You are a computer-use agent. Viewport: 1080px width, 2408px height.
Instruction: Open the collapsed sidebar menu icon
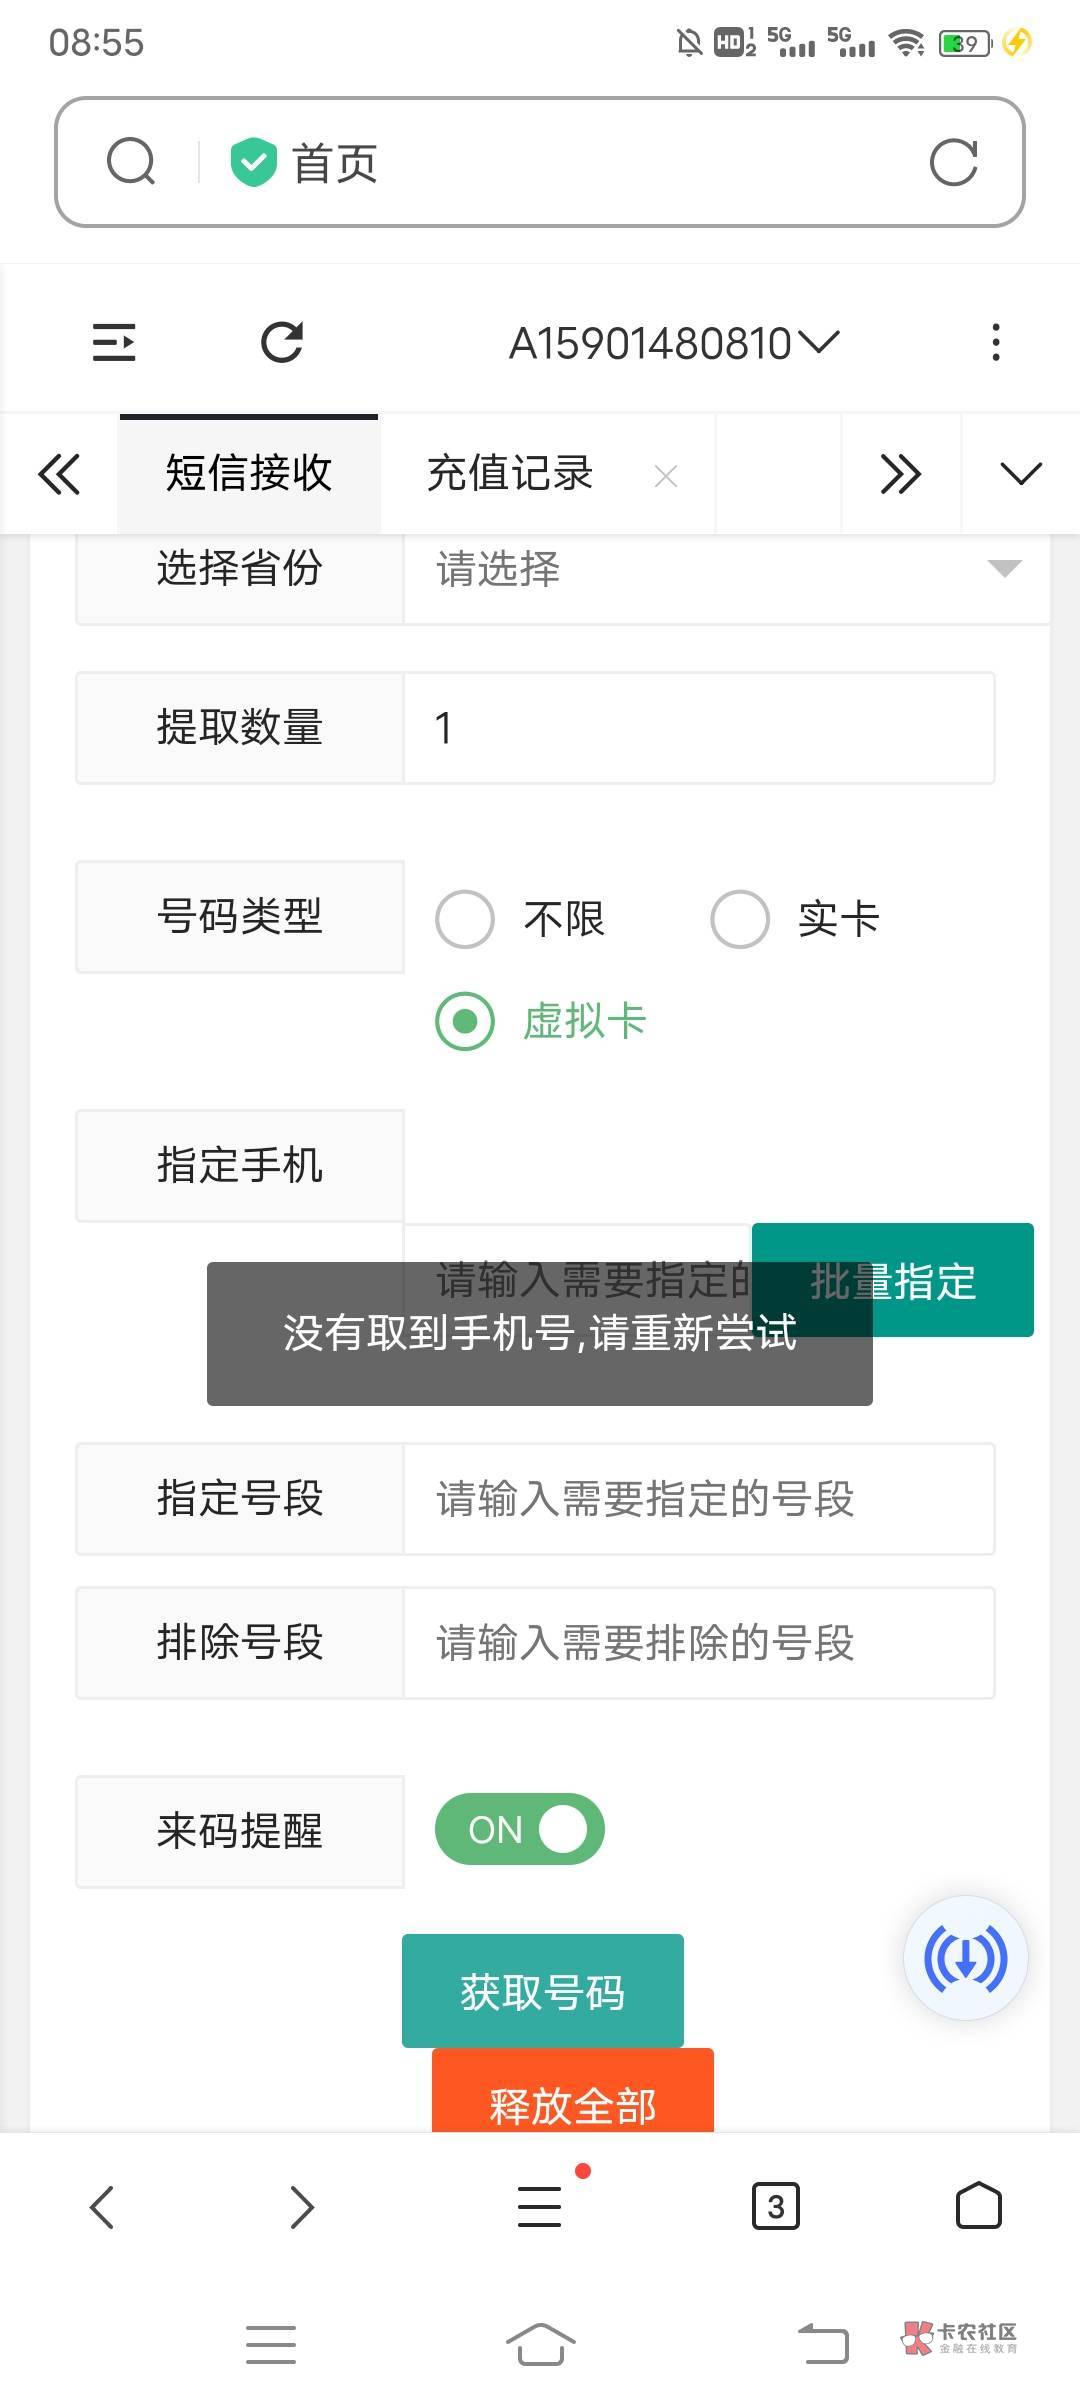[x=114, y=343]
